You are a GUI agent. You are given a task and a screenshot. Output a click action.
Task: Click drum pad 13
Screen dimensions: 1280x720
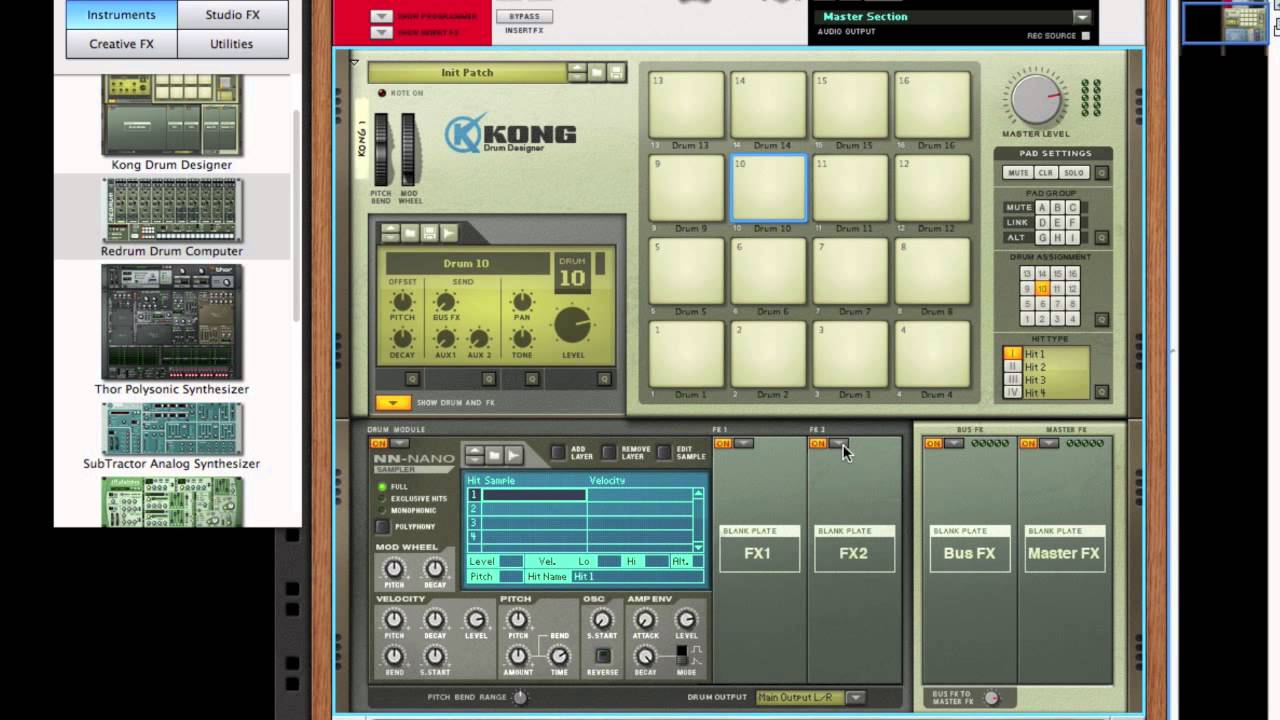pos(687,104)
